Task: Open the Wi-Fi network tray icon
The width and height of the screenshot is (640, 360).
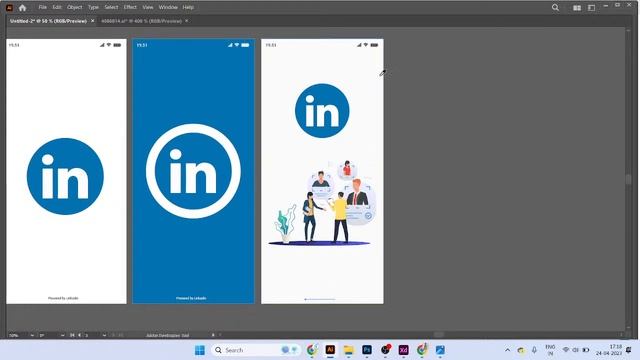Action: point(566,350)
